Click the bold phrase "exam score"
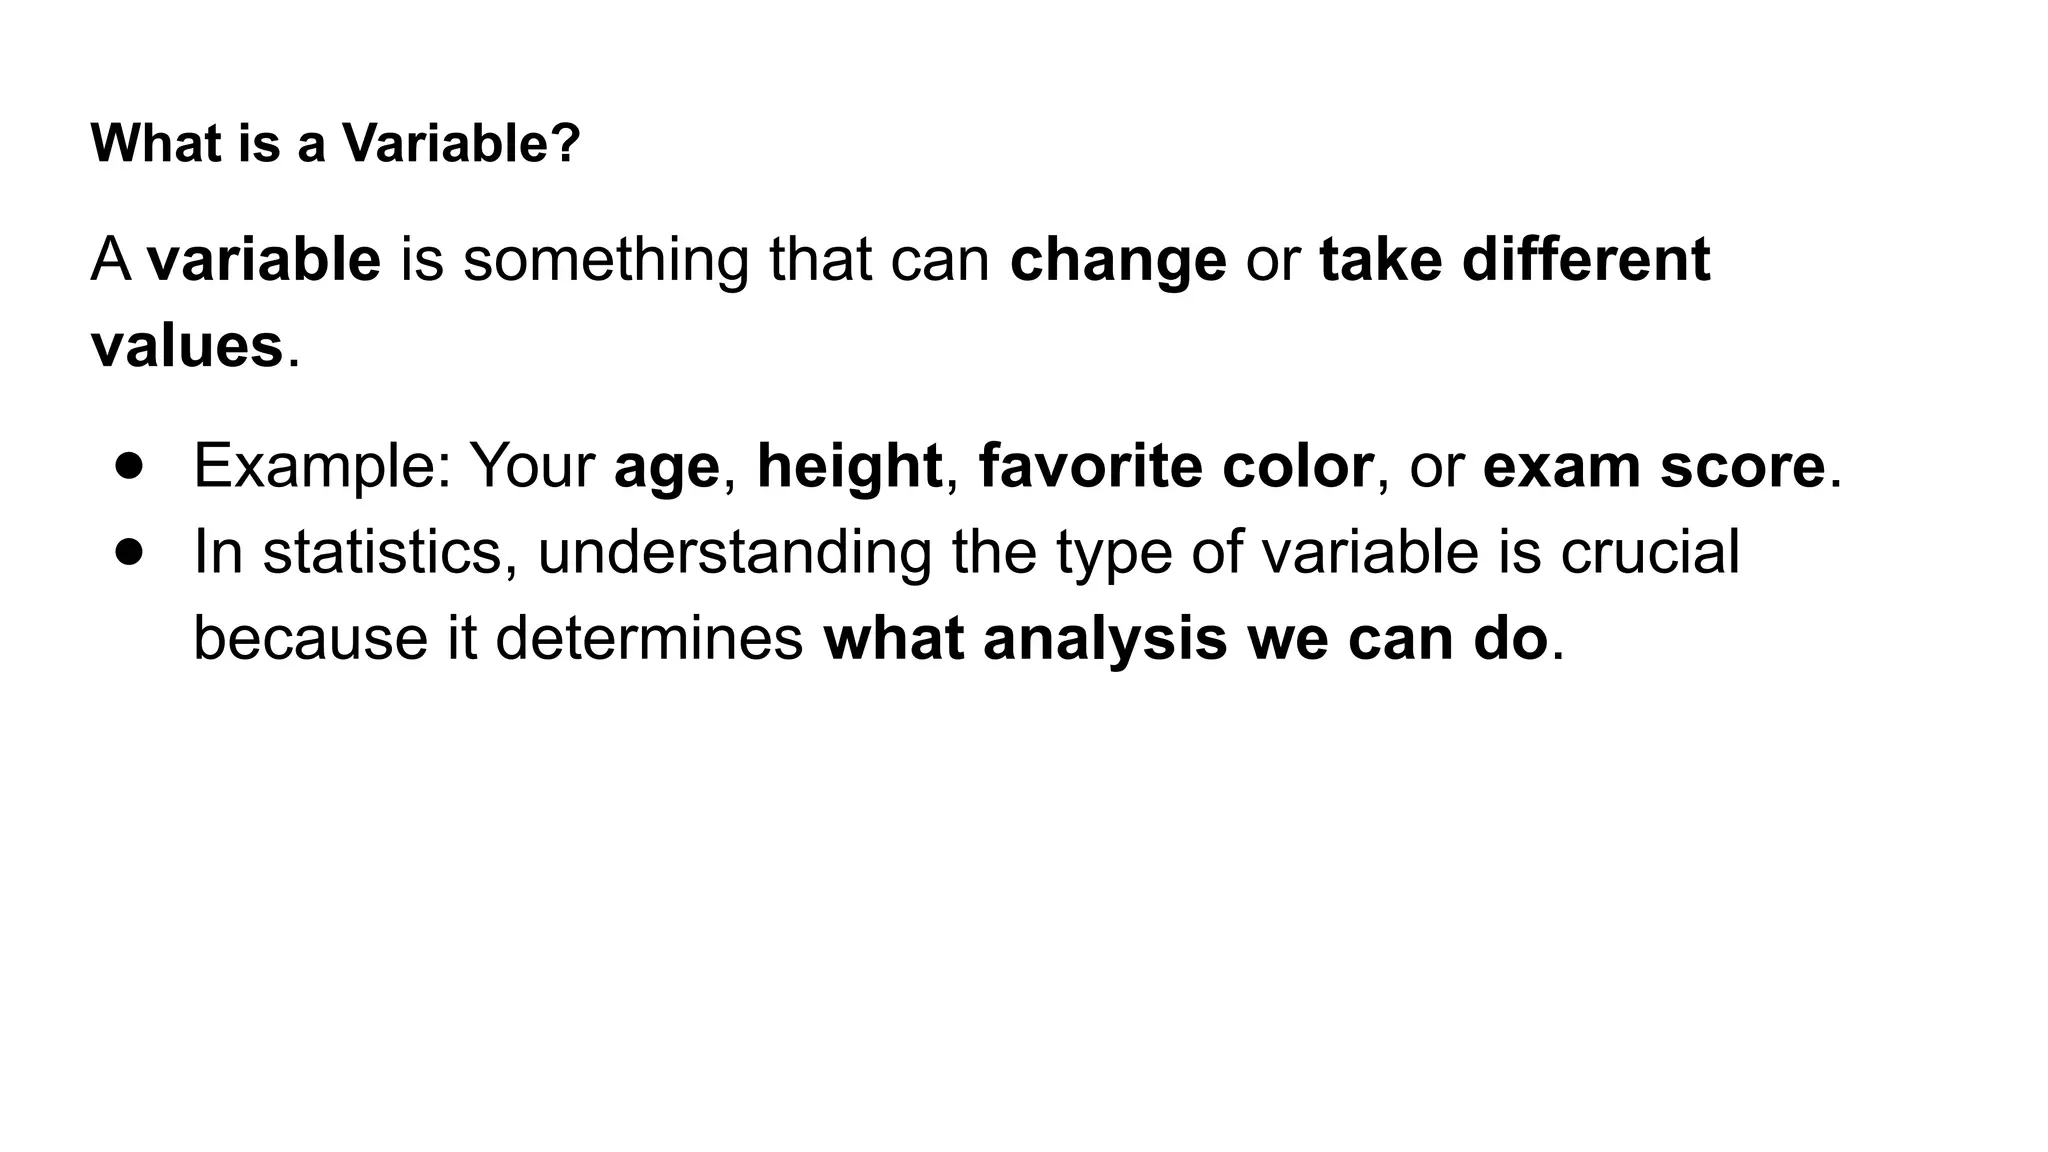 pos(1654,466)
